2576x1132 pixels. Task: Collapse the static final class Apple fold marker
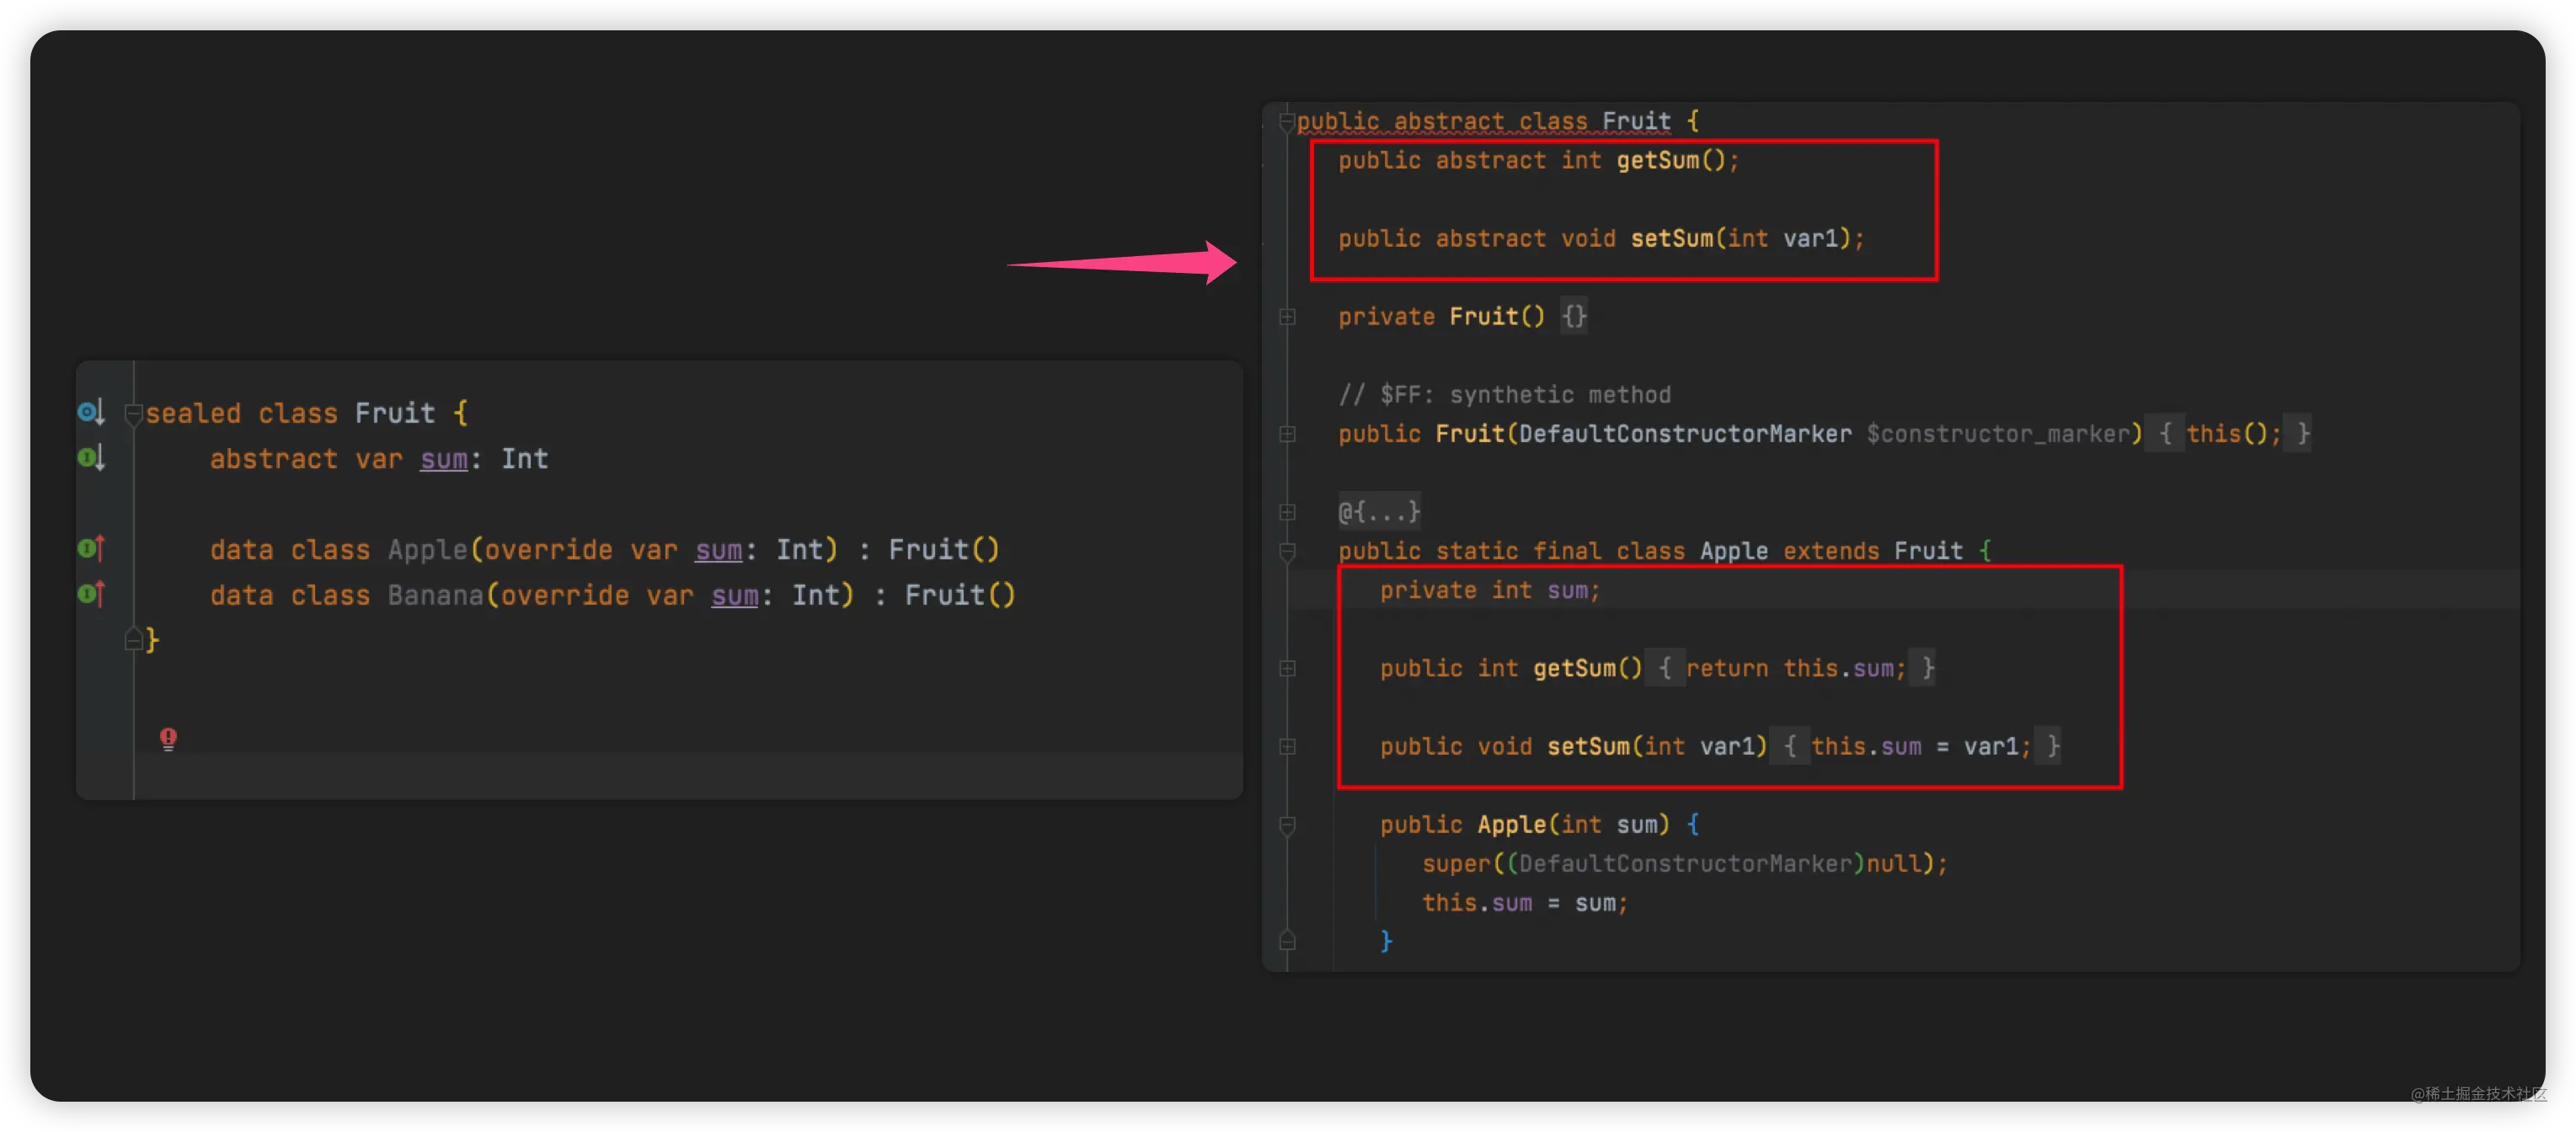tap(1287, 551)
